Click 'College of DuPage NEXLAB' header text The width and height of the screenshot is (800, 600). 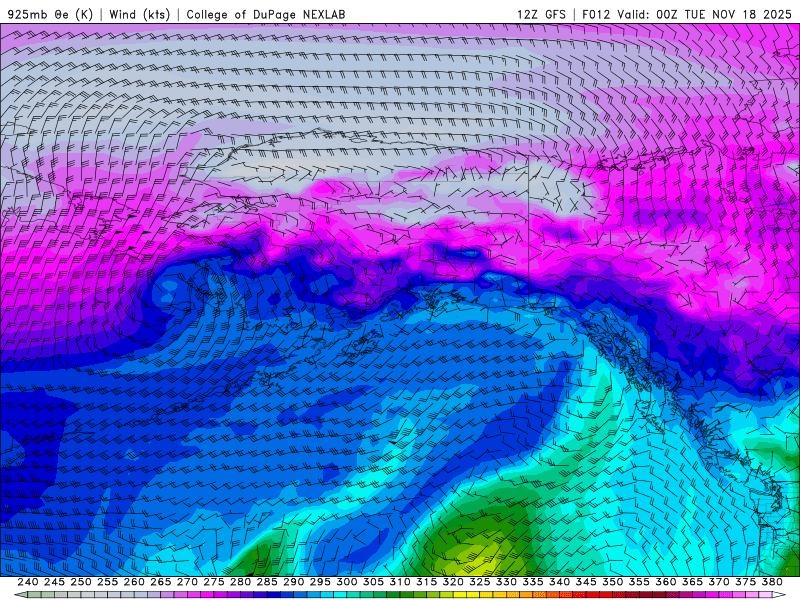coord(266,14)
